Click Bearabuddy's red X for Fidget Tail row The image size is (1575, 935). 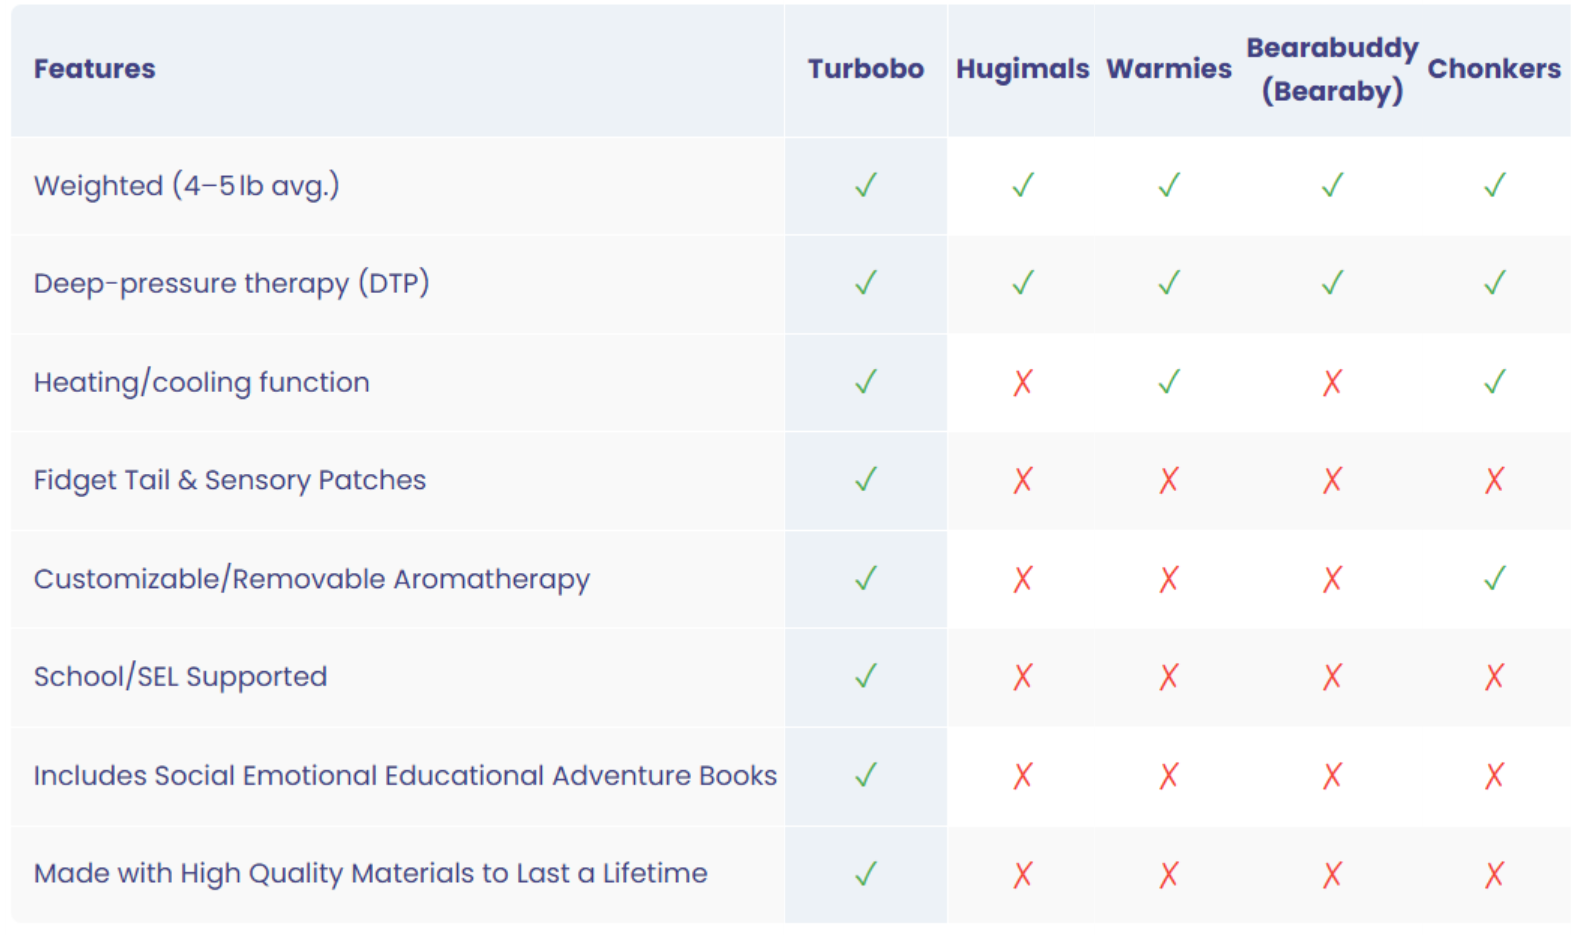[x=1332, y=480]
